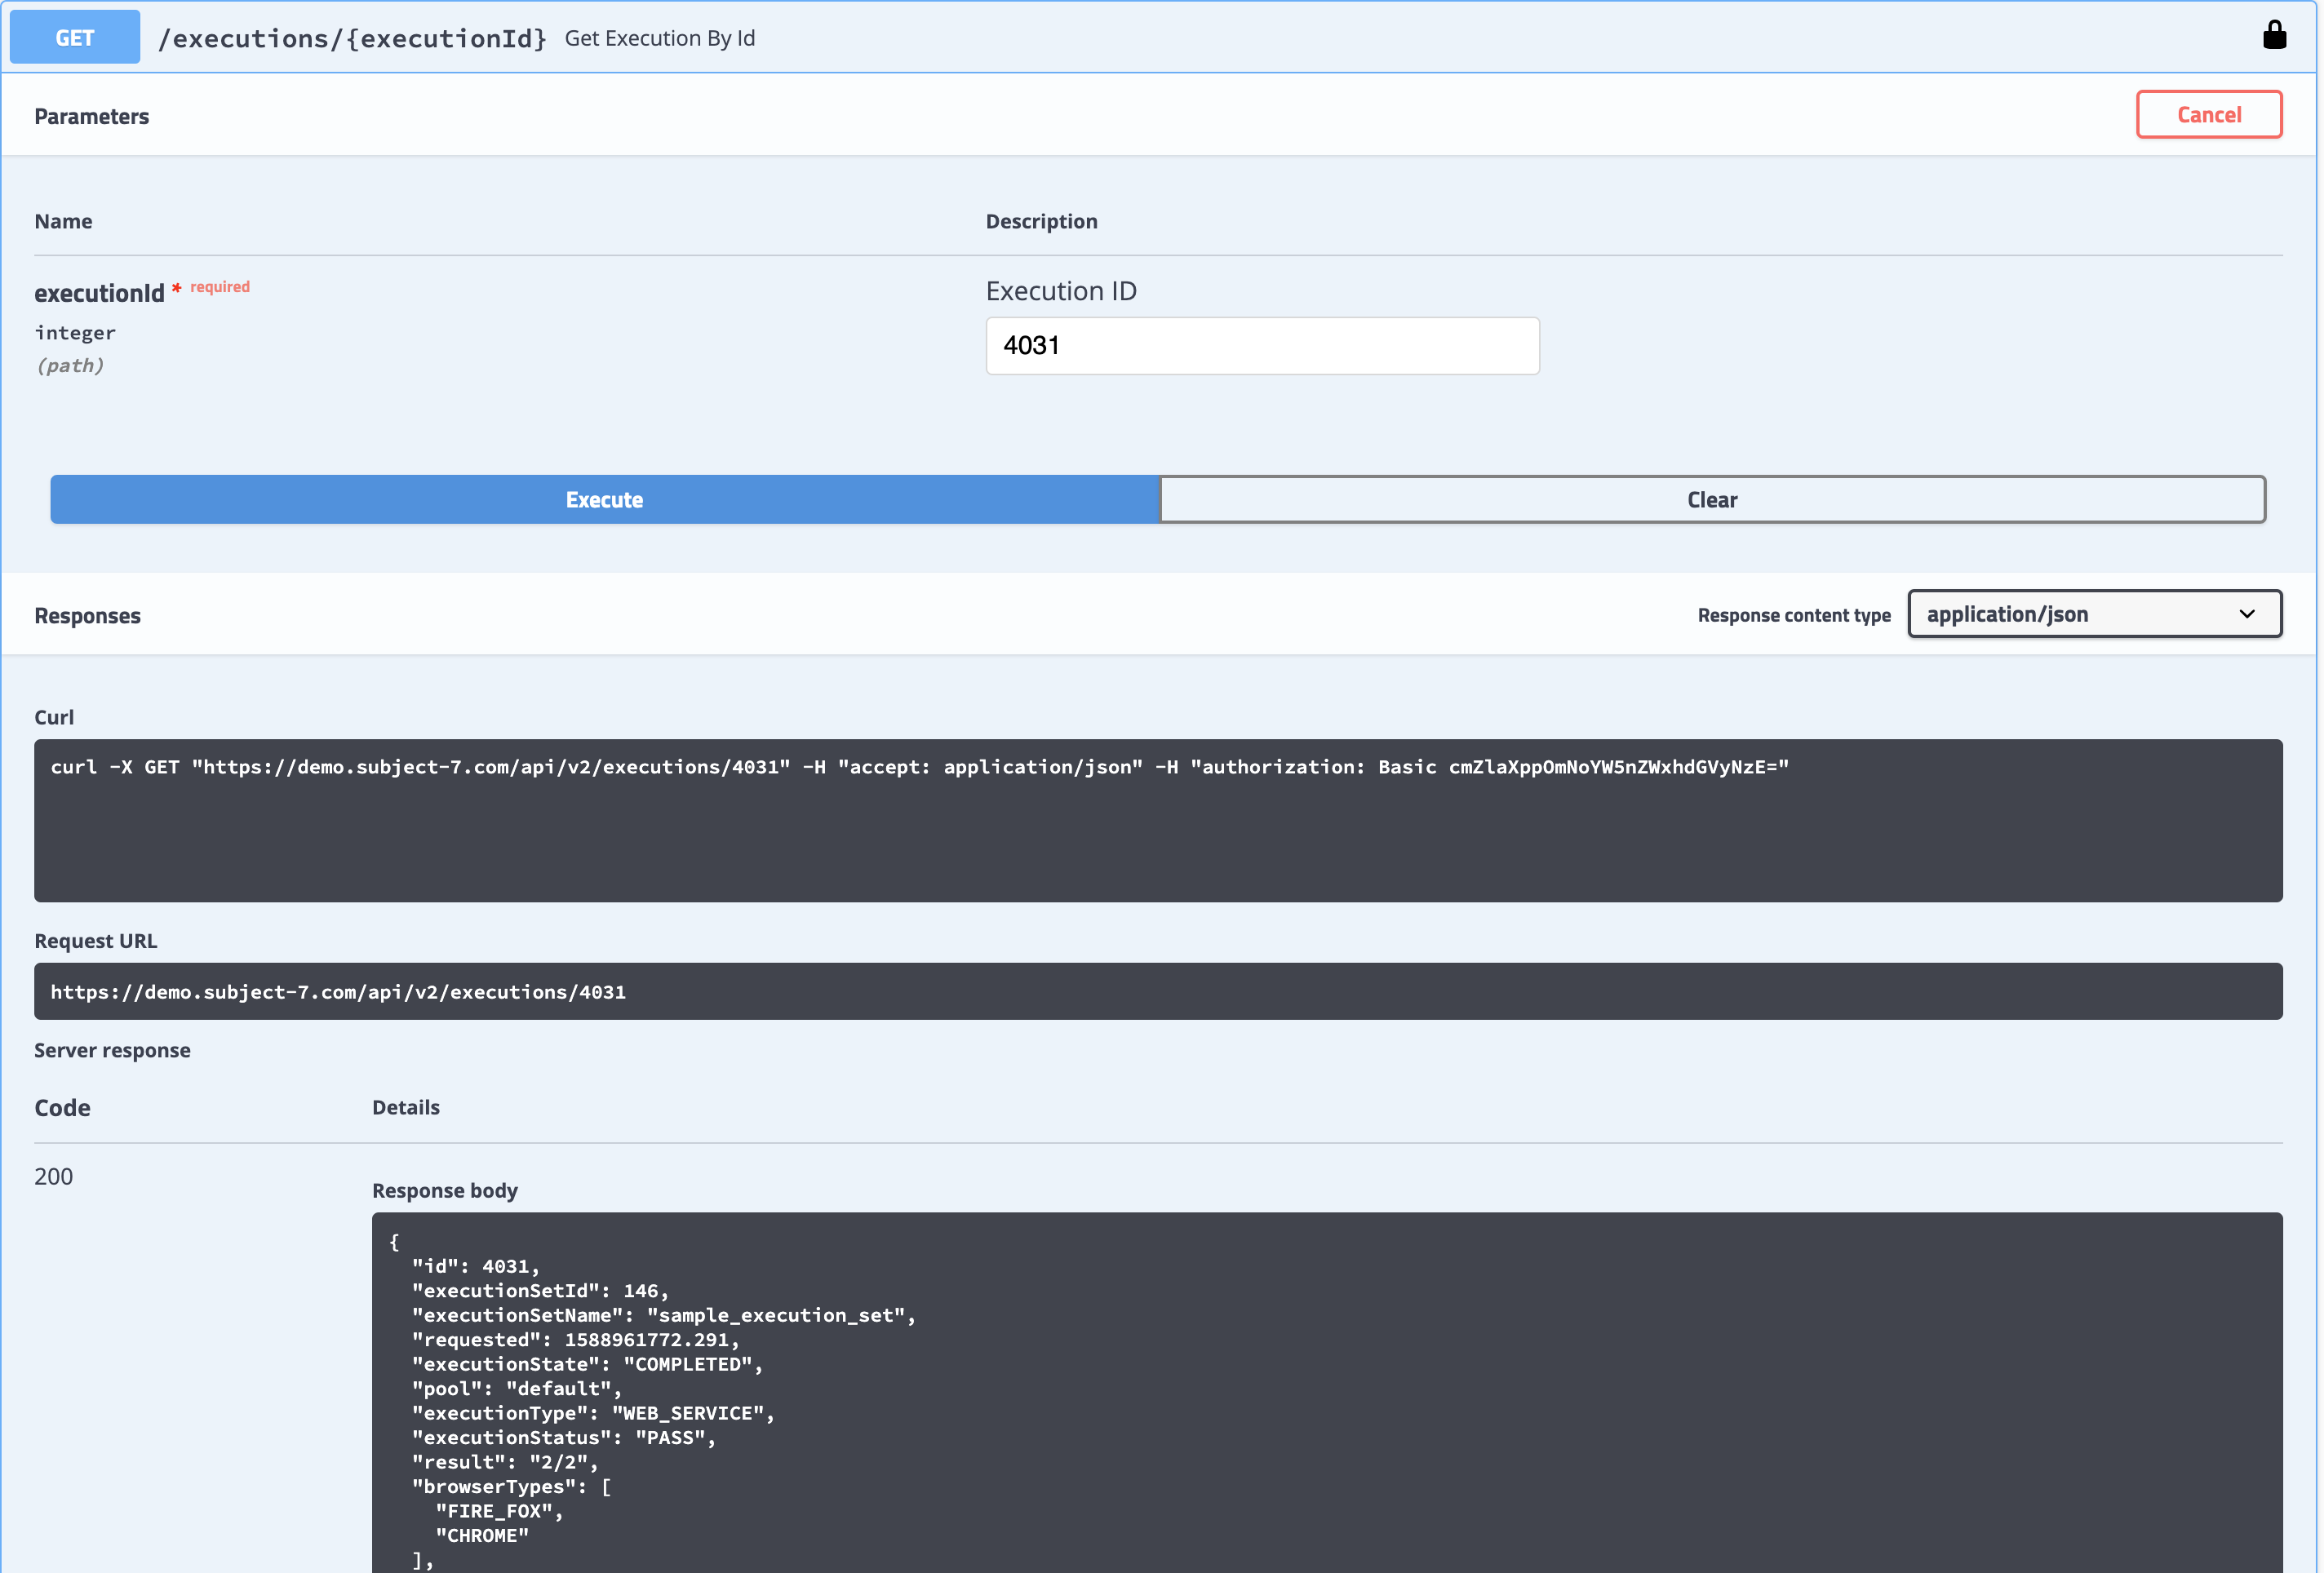This screenshot has width=2324, height=1573.
Task: Click the Details column header
Action: pos(405,1107)
